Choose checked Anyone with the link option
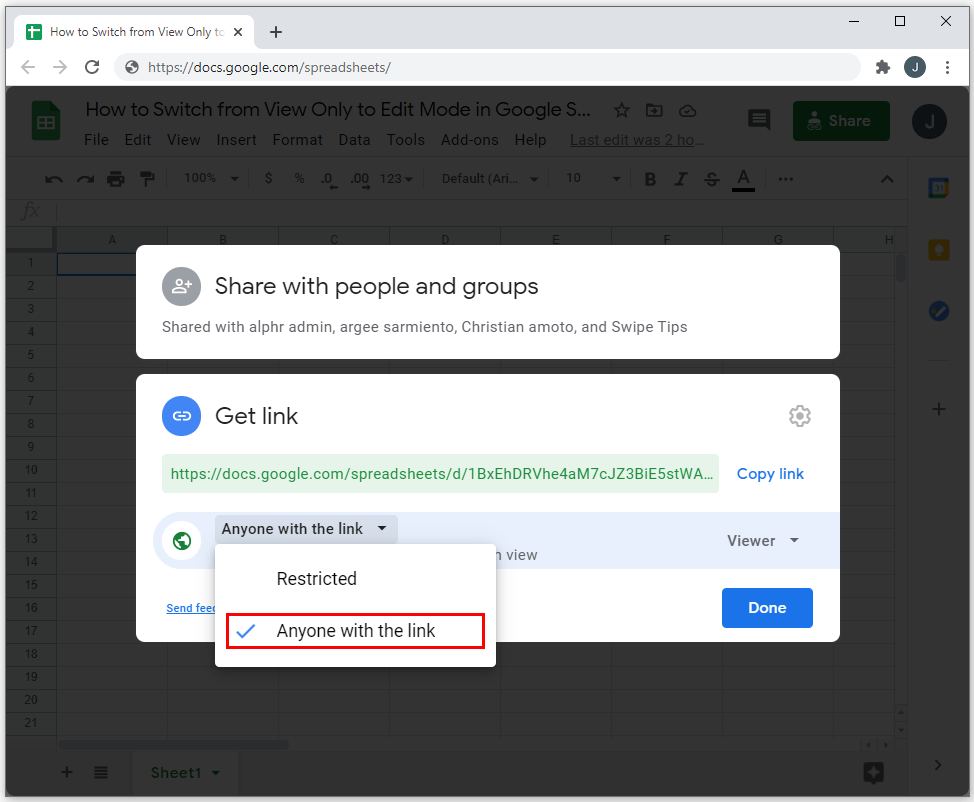 [x=355, y=631]
